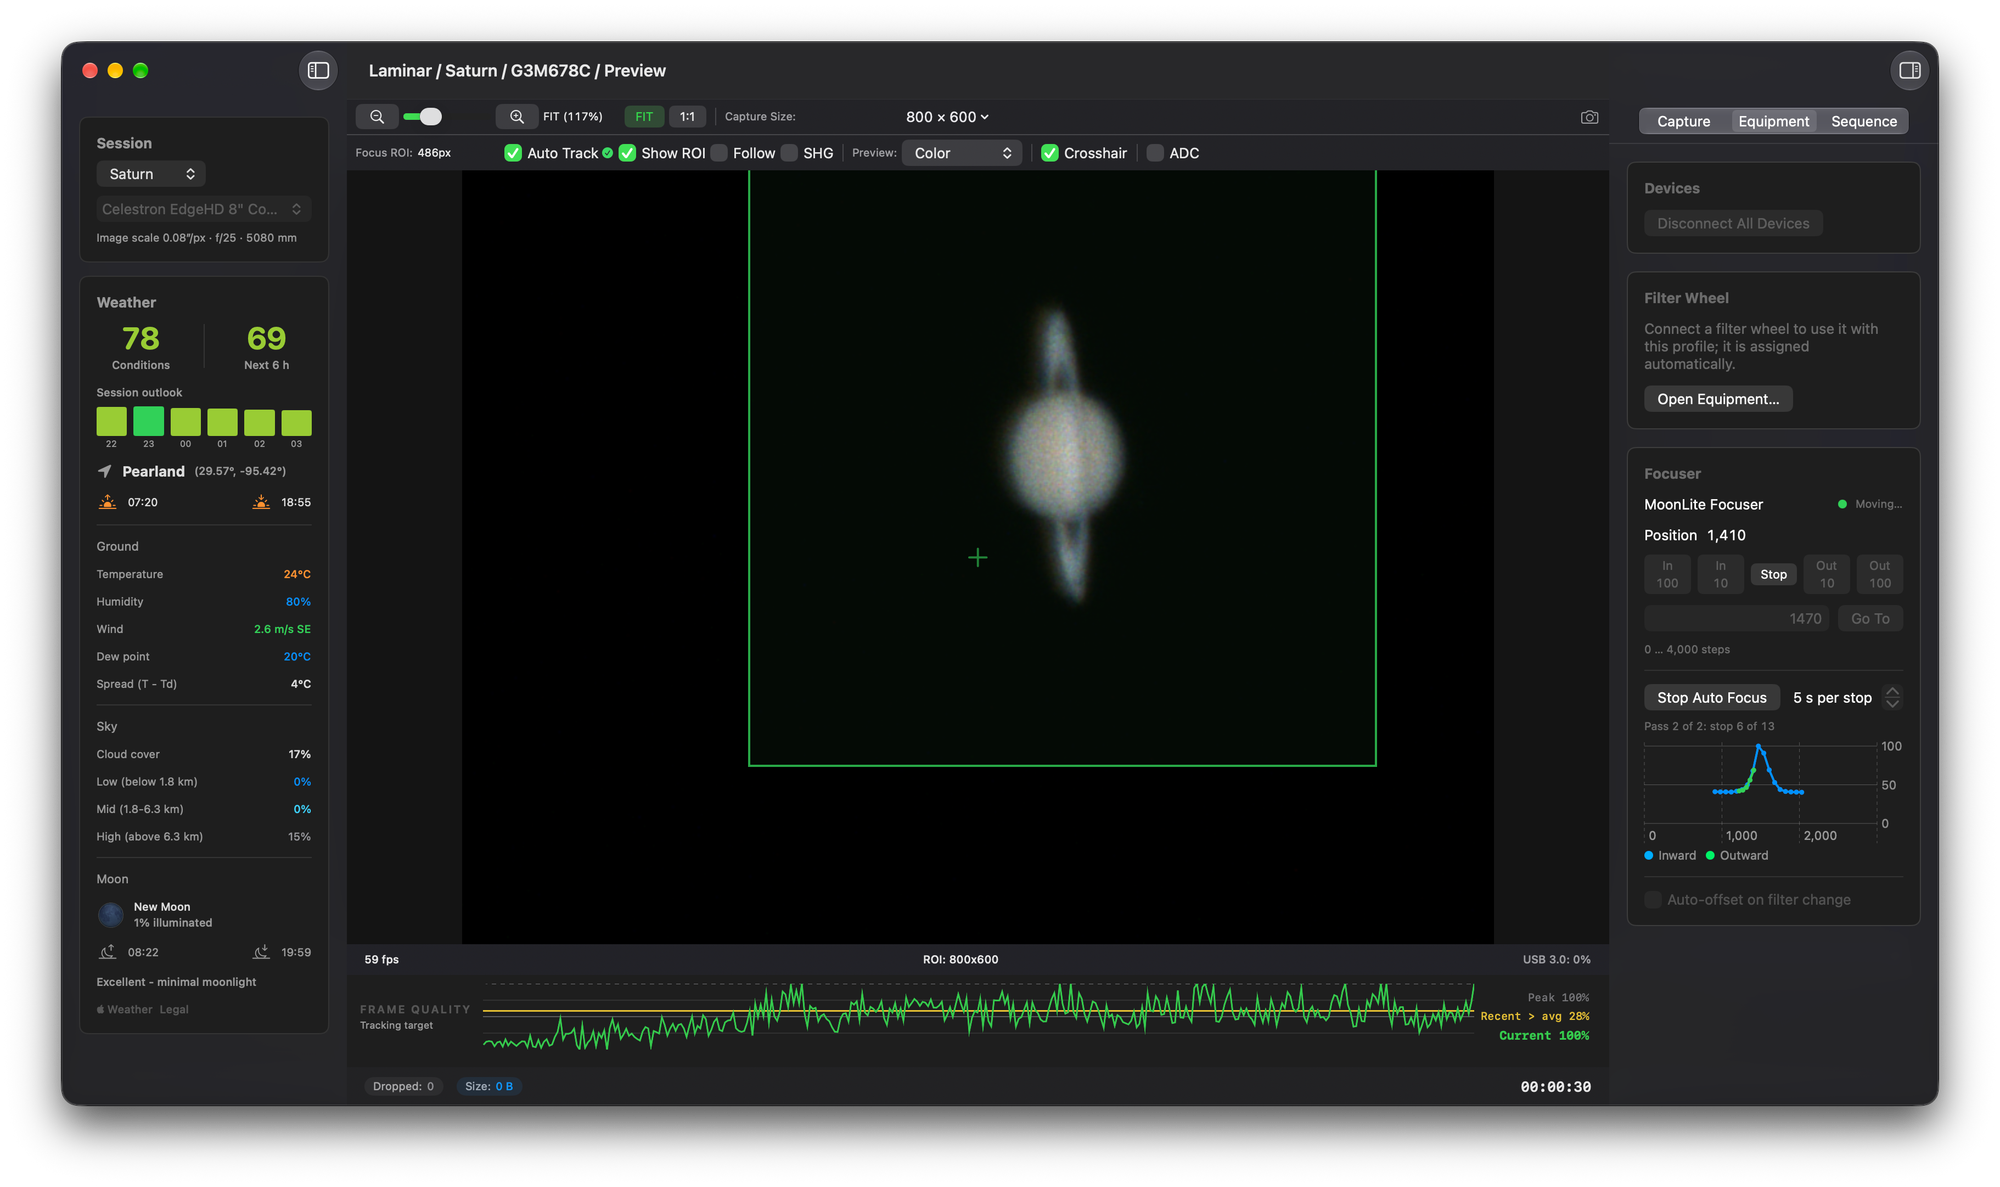
Task: Uncheck the Auto Track checkbox
Action: tap(513, 153)
